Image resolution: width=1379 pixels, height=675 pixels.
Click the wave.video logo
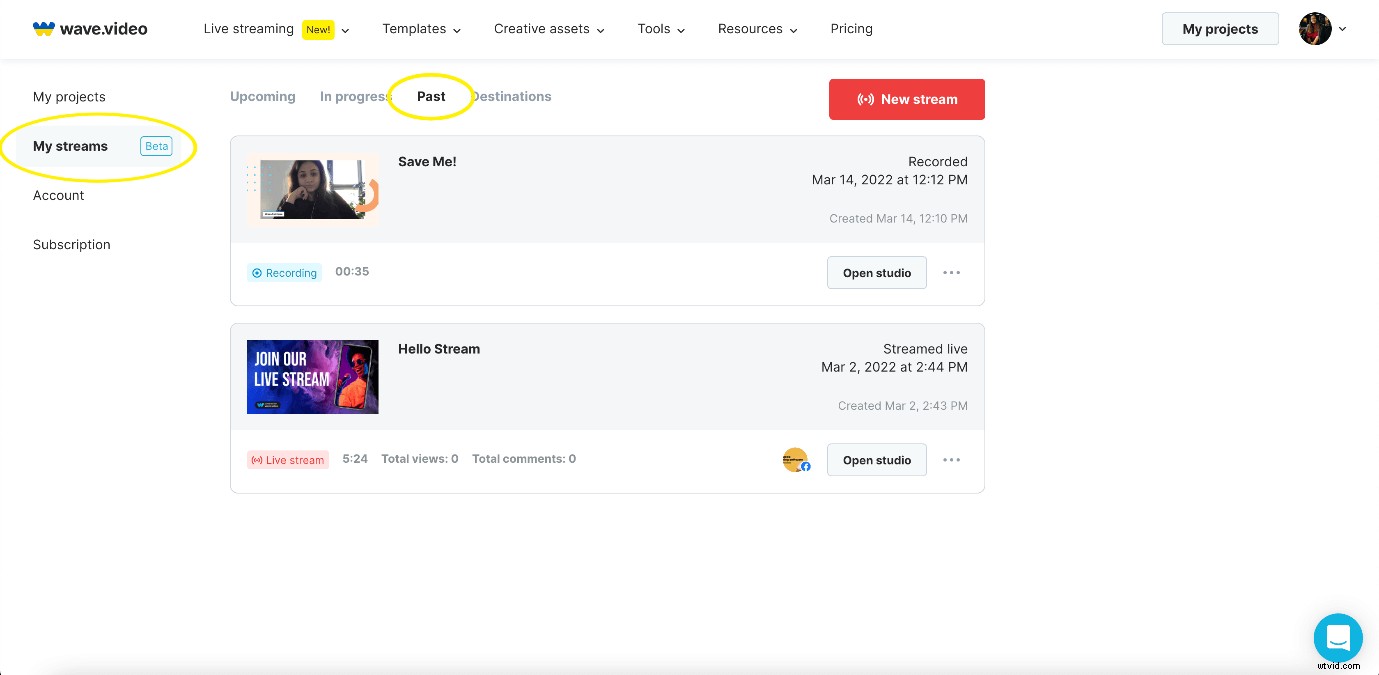(x=90, y=28)
